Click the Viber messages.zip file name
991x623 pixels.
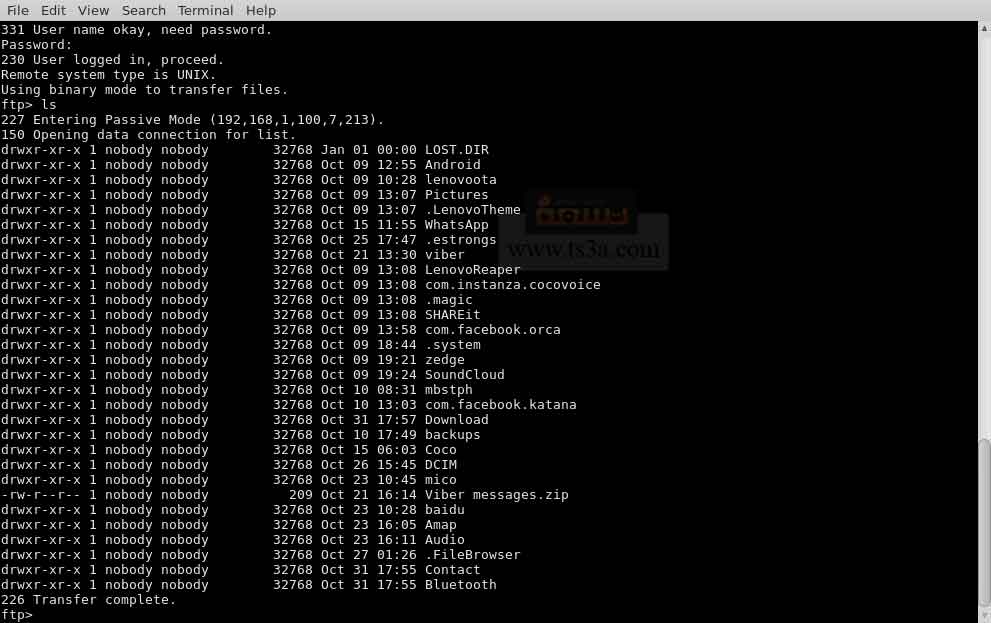(497, 495)
